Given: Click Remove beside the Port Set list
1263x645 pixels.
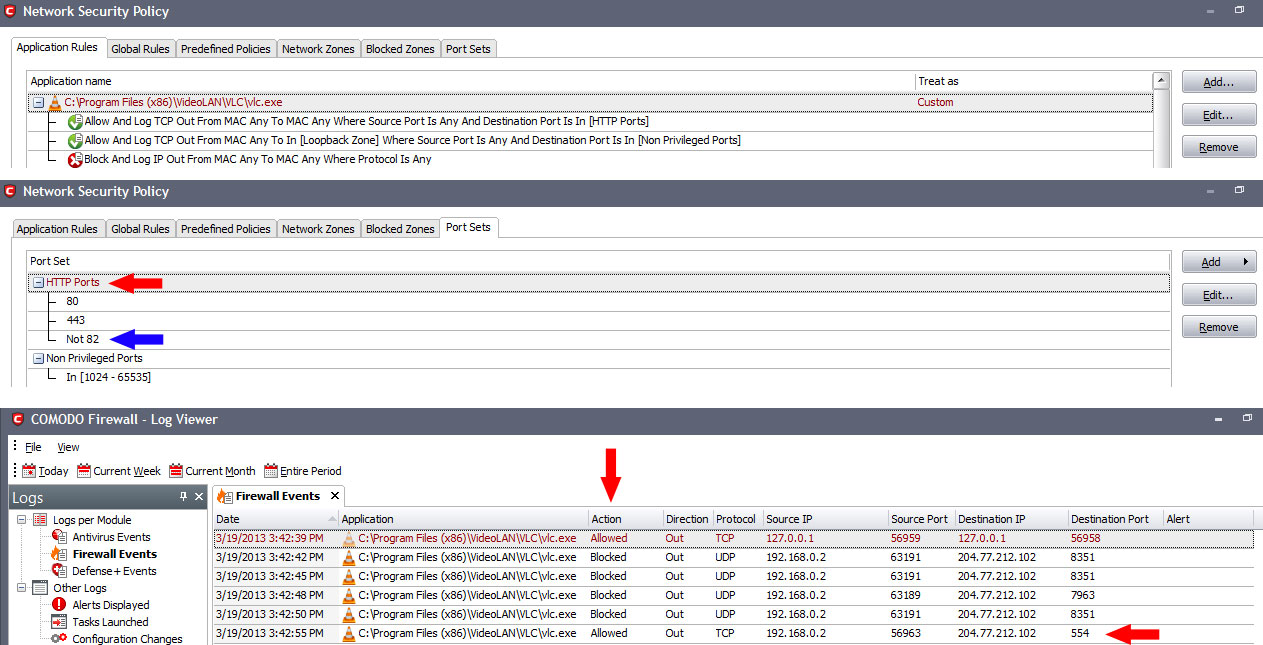Looking at the screenshot, I should point(1217,327).
